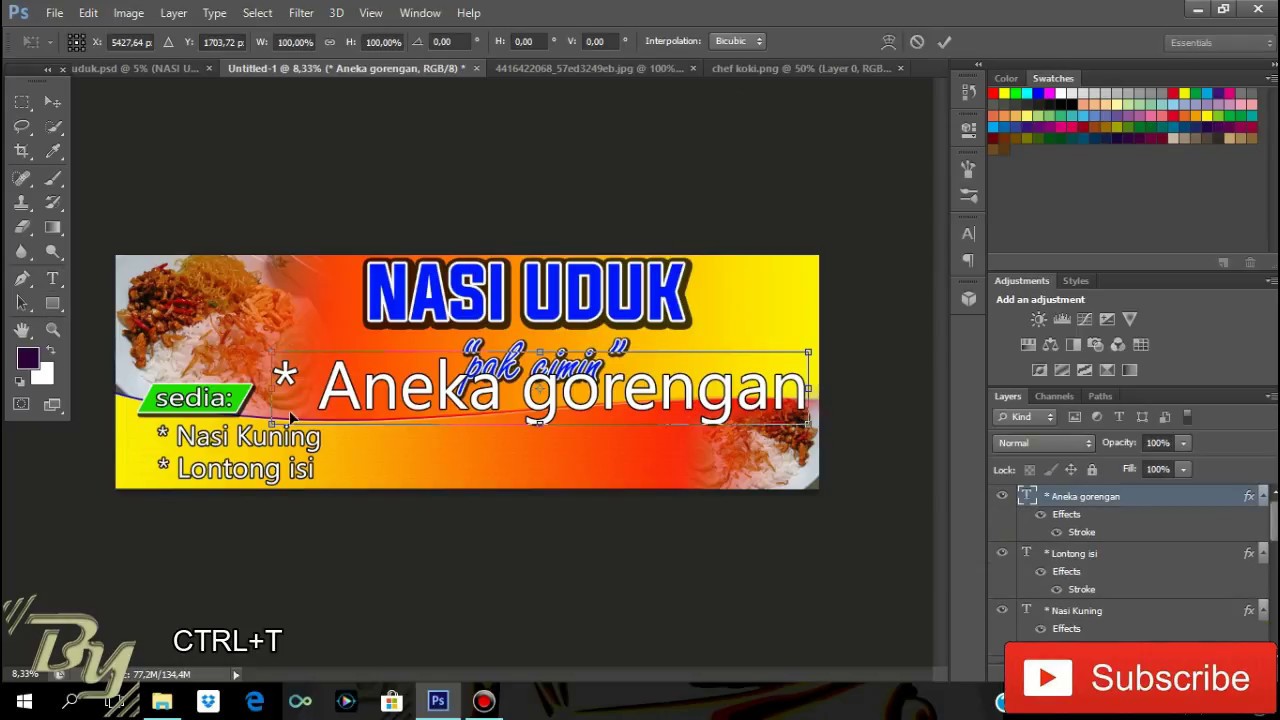The height and width of the screenshot is (720, 1280).
Task: Swap foreground and background colors
Action: click(x=49, y=352)
